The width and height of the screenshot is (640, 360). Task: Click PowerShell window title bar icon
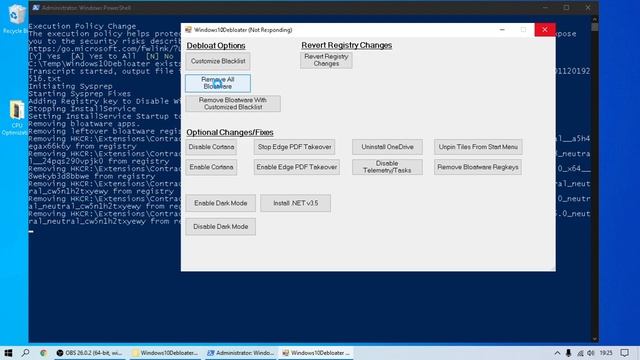36,8
